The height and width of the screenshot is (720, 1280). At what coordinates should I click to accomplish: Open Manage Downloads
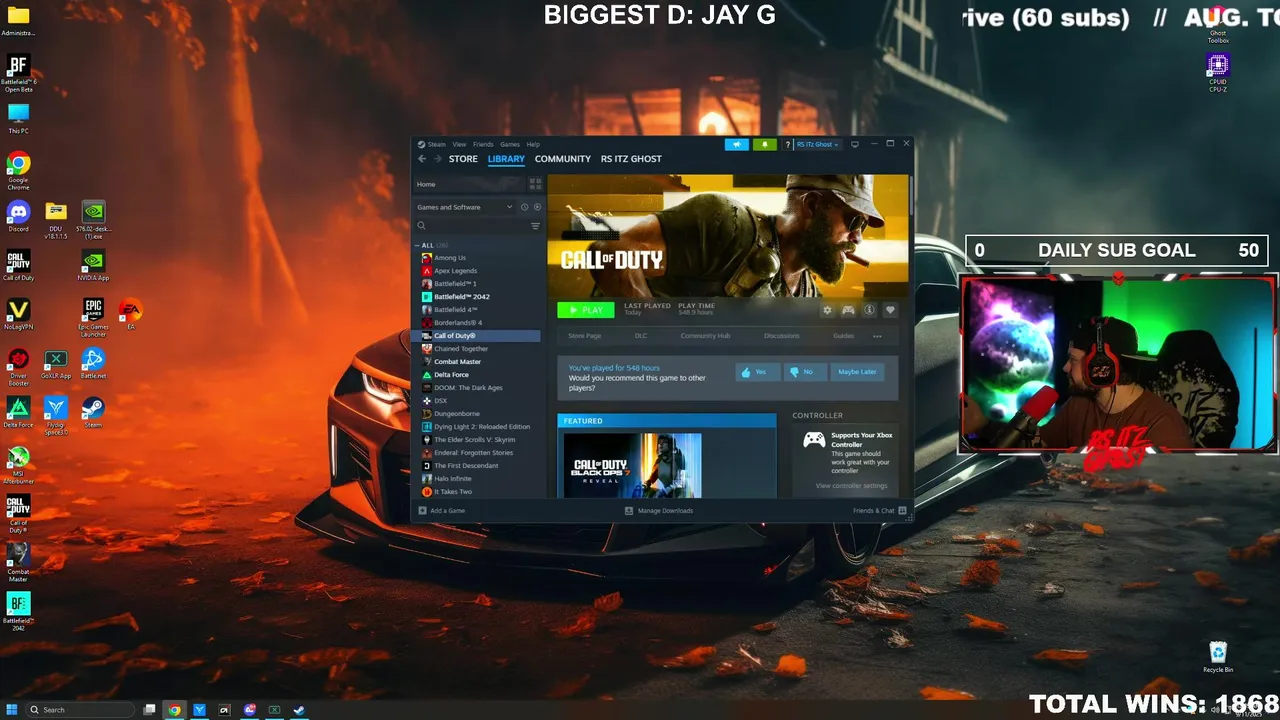tap(659, 511)
